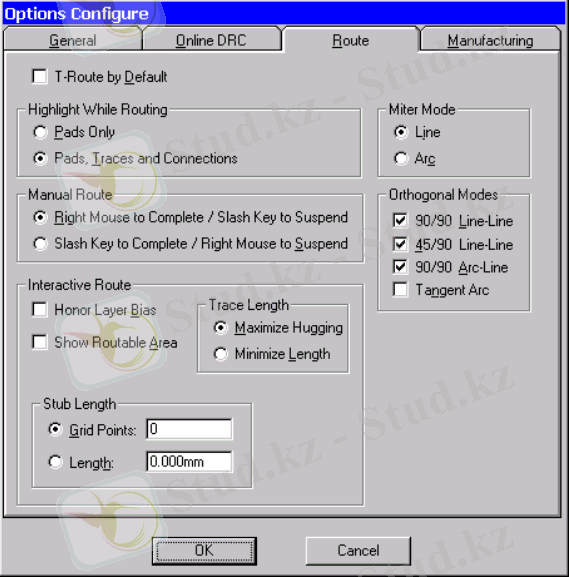Confirm settings with OK button

pos(204,551)
